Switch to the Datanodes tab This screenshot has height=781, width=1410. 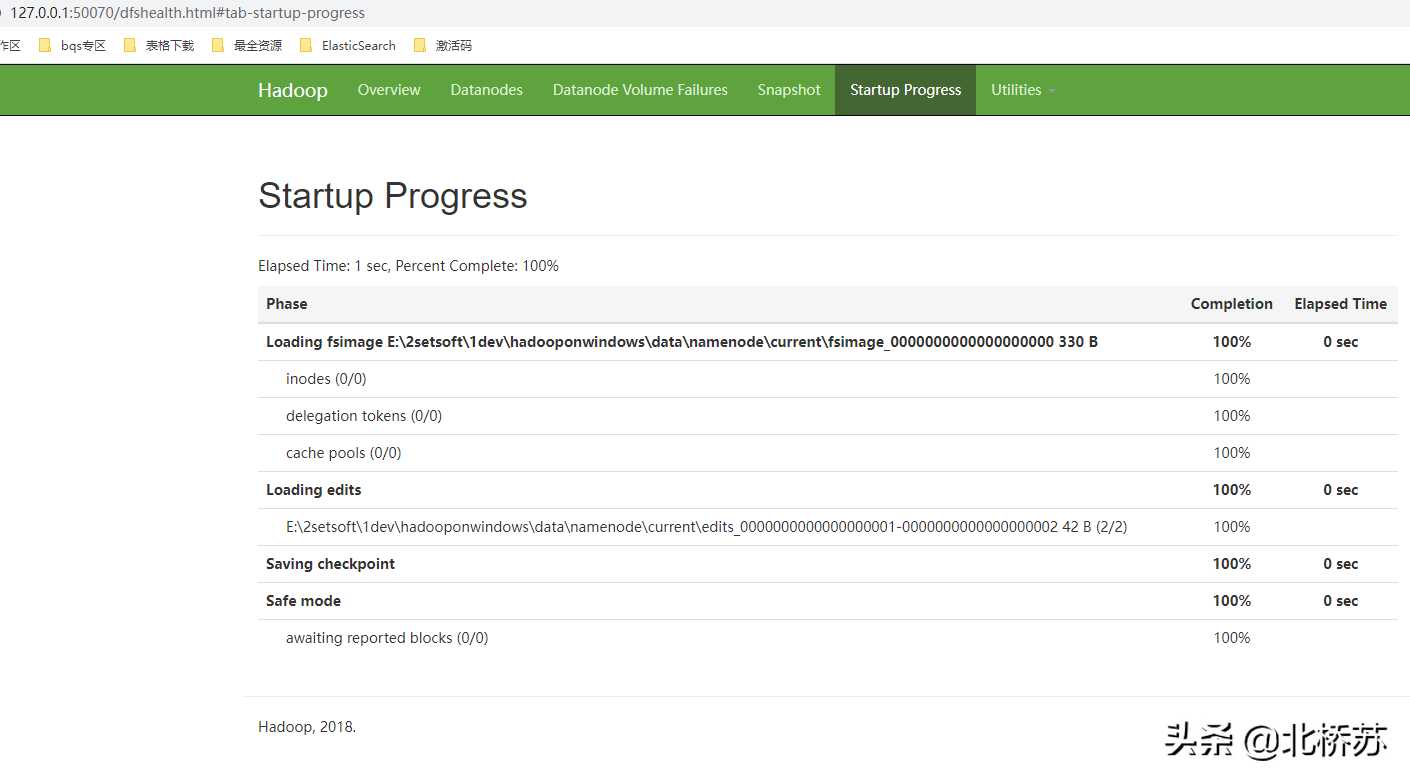[487, 90]
